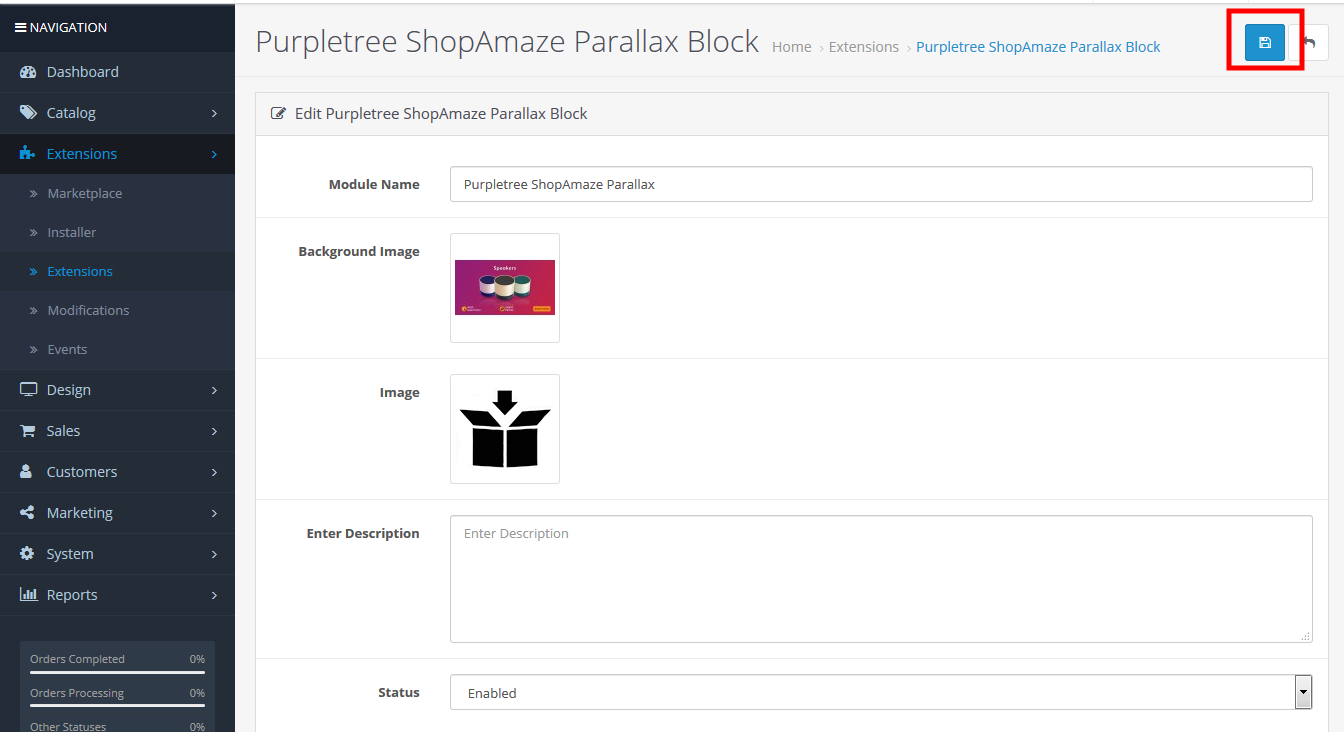Open the Status dropdown set to Enabled
The height and width of the screenshot is (732, 1344).
pos(881,692)
